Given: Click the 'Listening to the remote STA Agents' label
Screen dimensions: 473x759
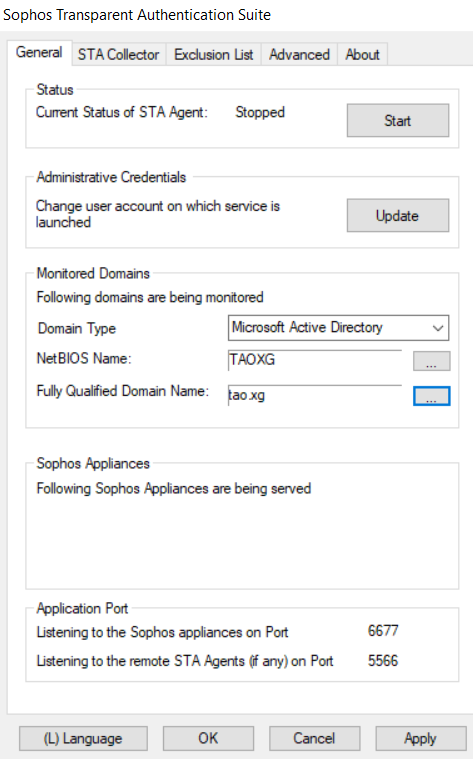Looking at the screenshot, I should [185, 661].
